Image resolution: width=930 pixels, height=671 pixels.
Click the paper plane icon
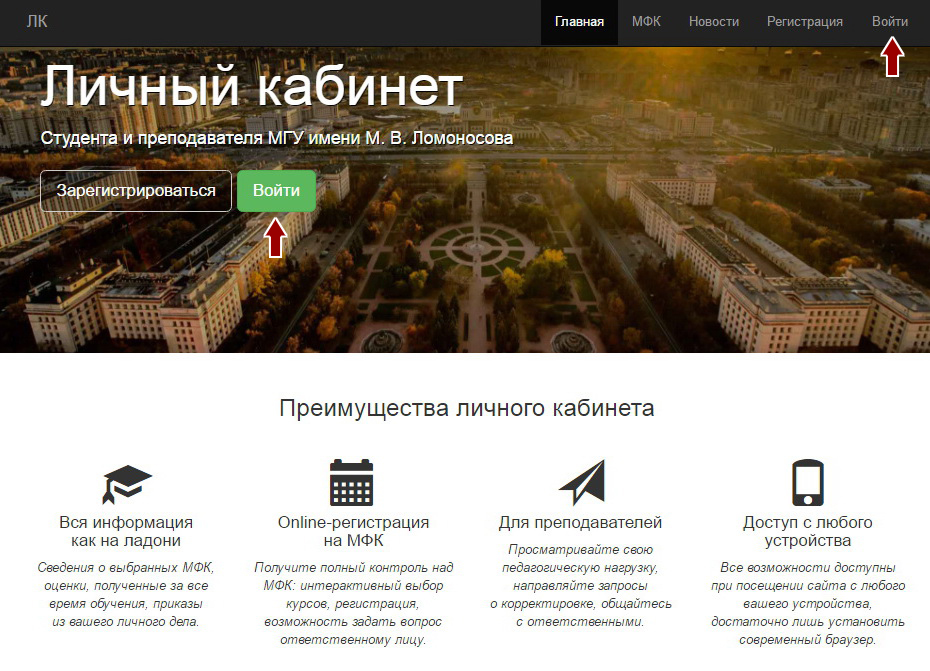[582, 482]
